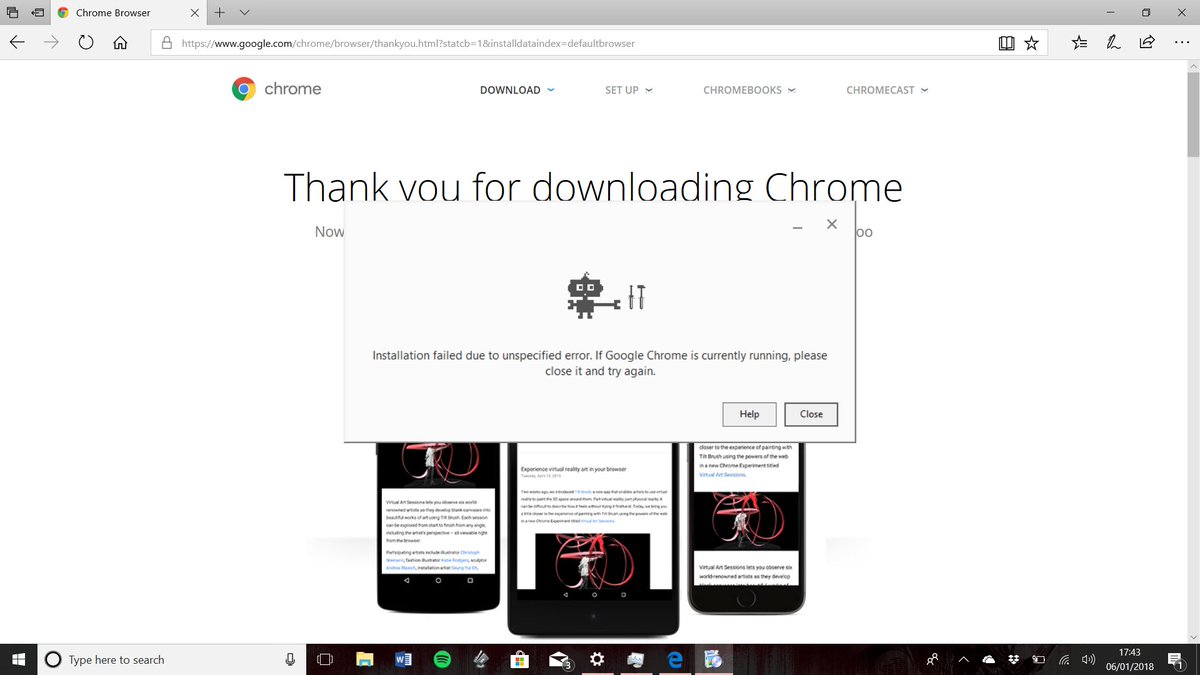Open Task View
This screenshot has height=675, width=1200.
click(x=325, y=659)
